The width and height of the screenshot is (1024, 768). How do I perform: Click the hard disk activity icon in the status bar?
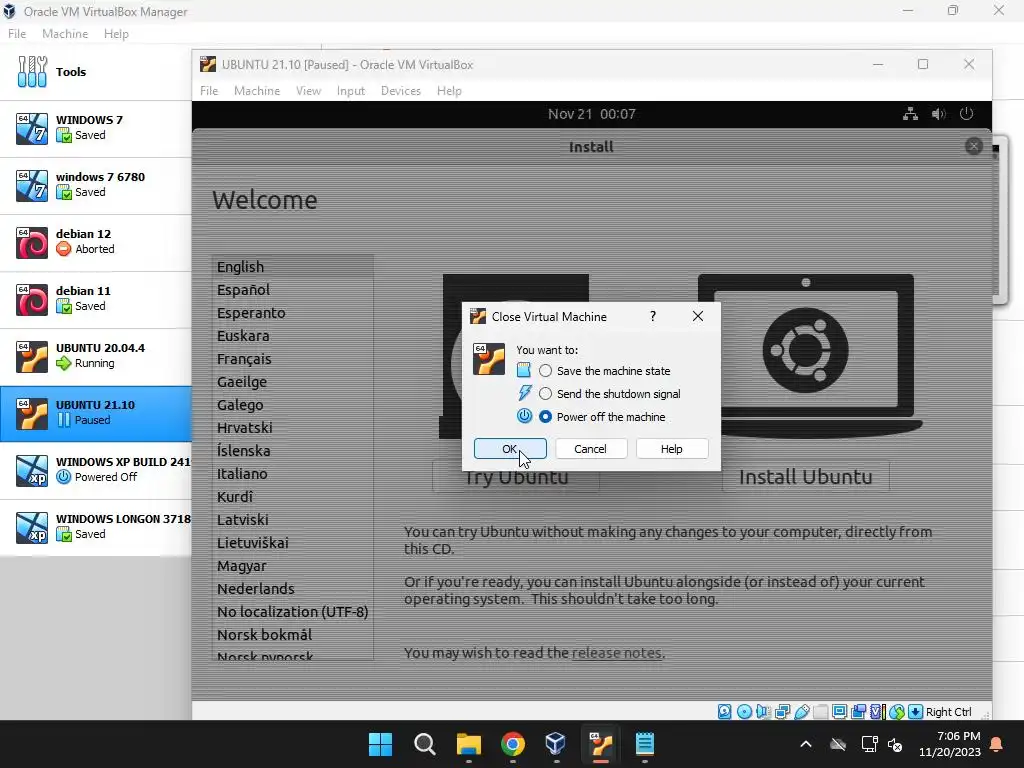[x=724, y=712]
